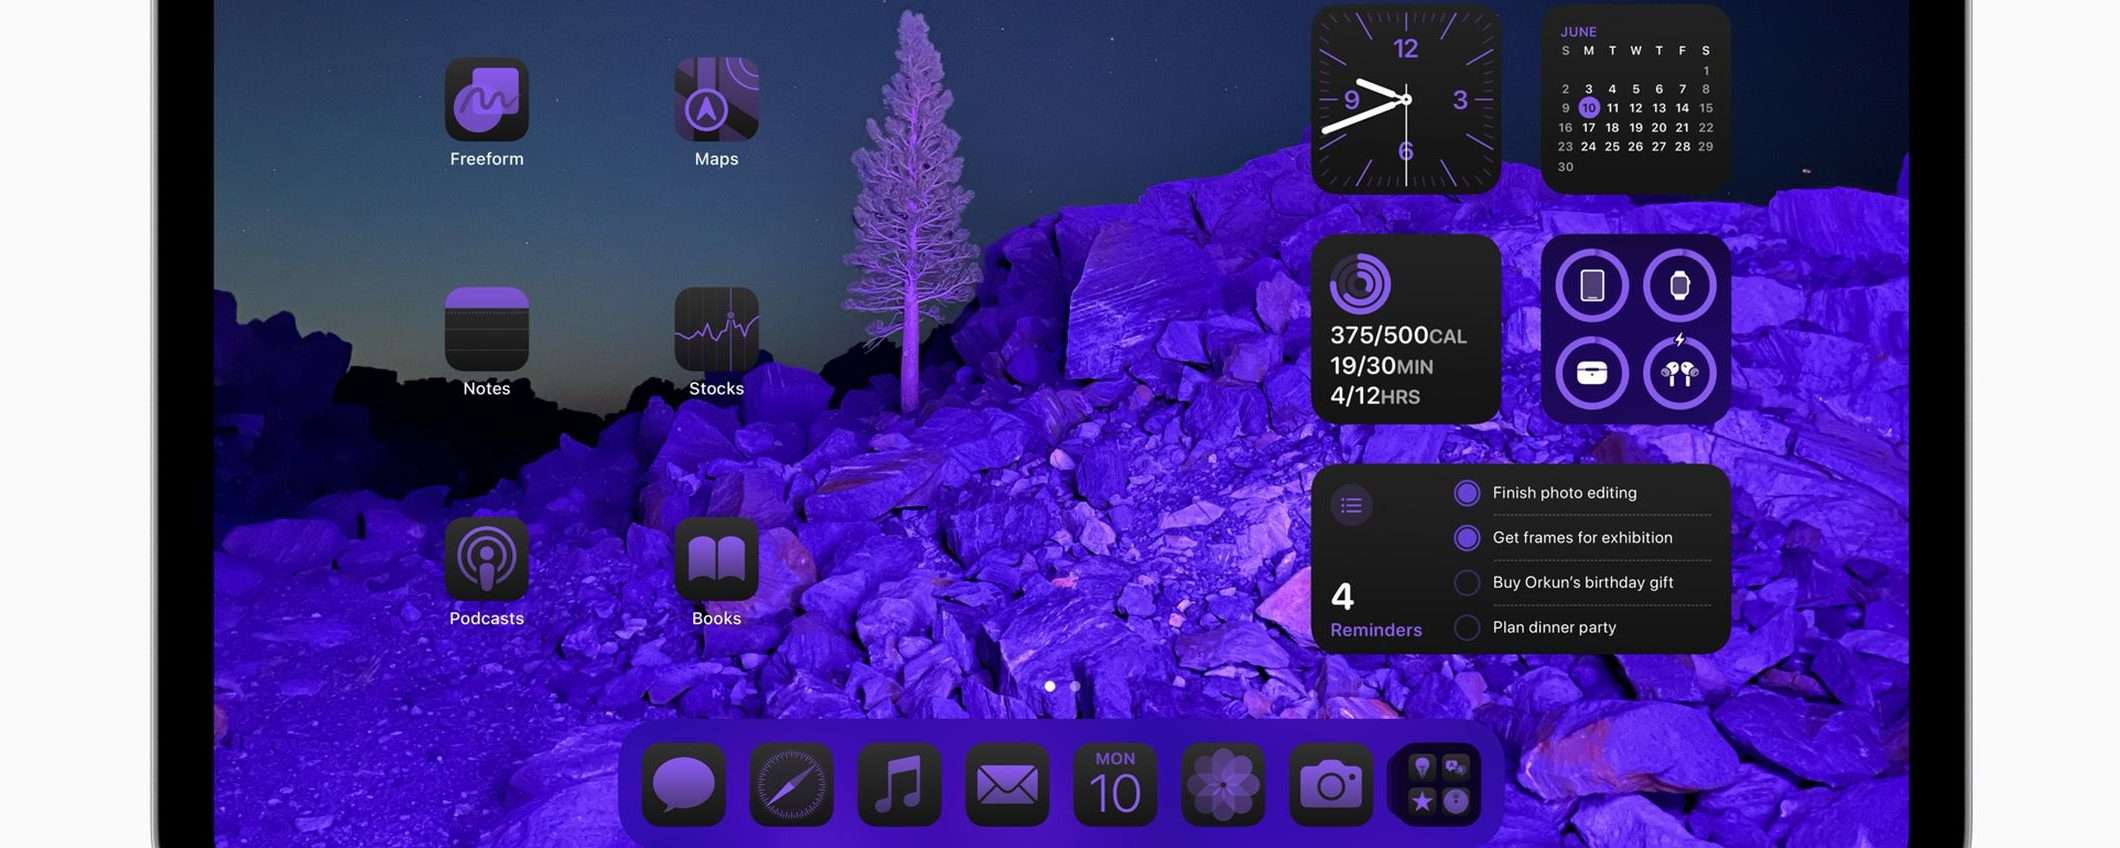Open the Finish photo editing reminder text
Screen dimensions: 2120x848
(1565, 493)
